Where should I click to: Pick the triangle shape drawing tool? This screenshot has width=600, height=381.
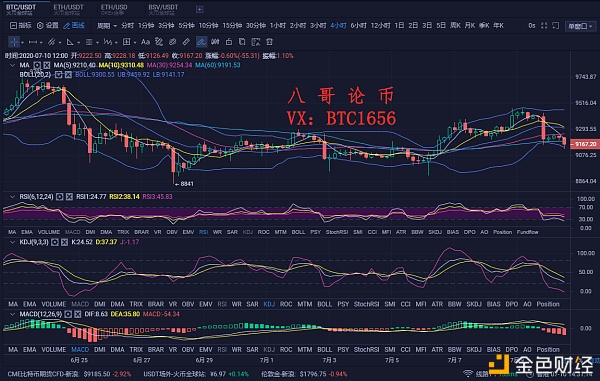click(70, 42)
